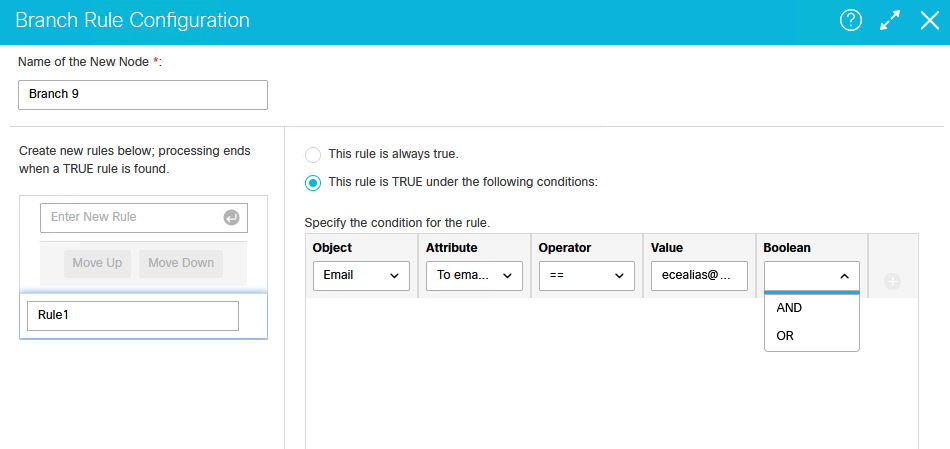Image resolution: width=950 pixels, height=449 pixels.
Task: Add condition row with plus icon
Action: pyautogui.click(x=892, y=281)
